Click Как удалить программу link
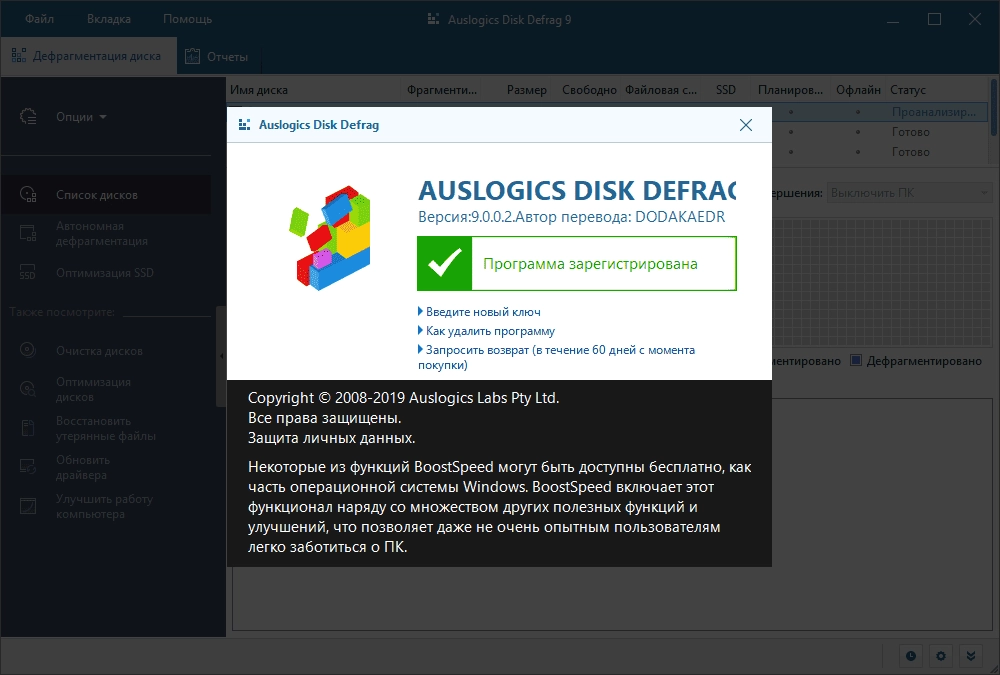The width and height of the screenshot is (1000, 675). pyautogui.click(x=490, y=331)
